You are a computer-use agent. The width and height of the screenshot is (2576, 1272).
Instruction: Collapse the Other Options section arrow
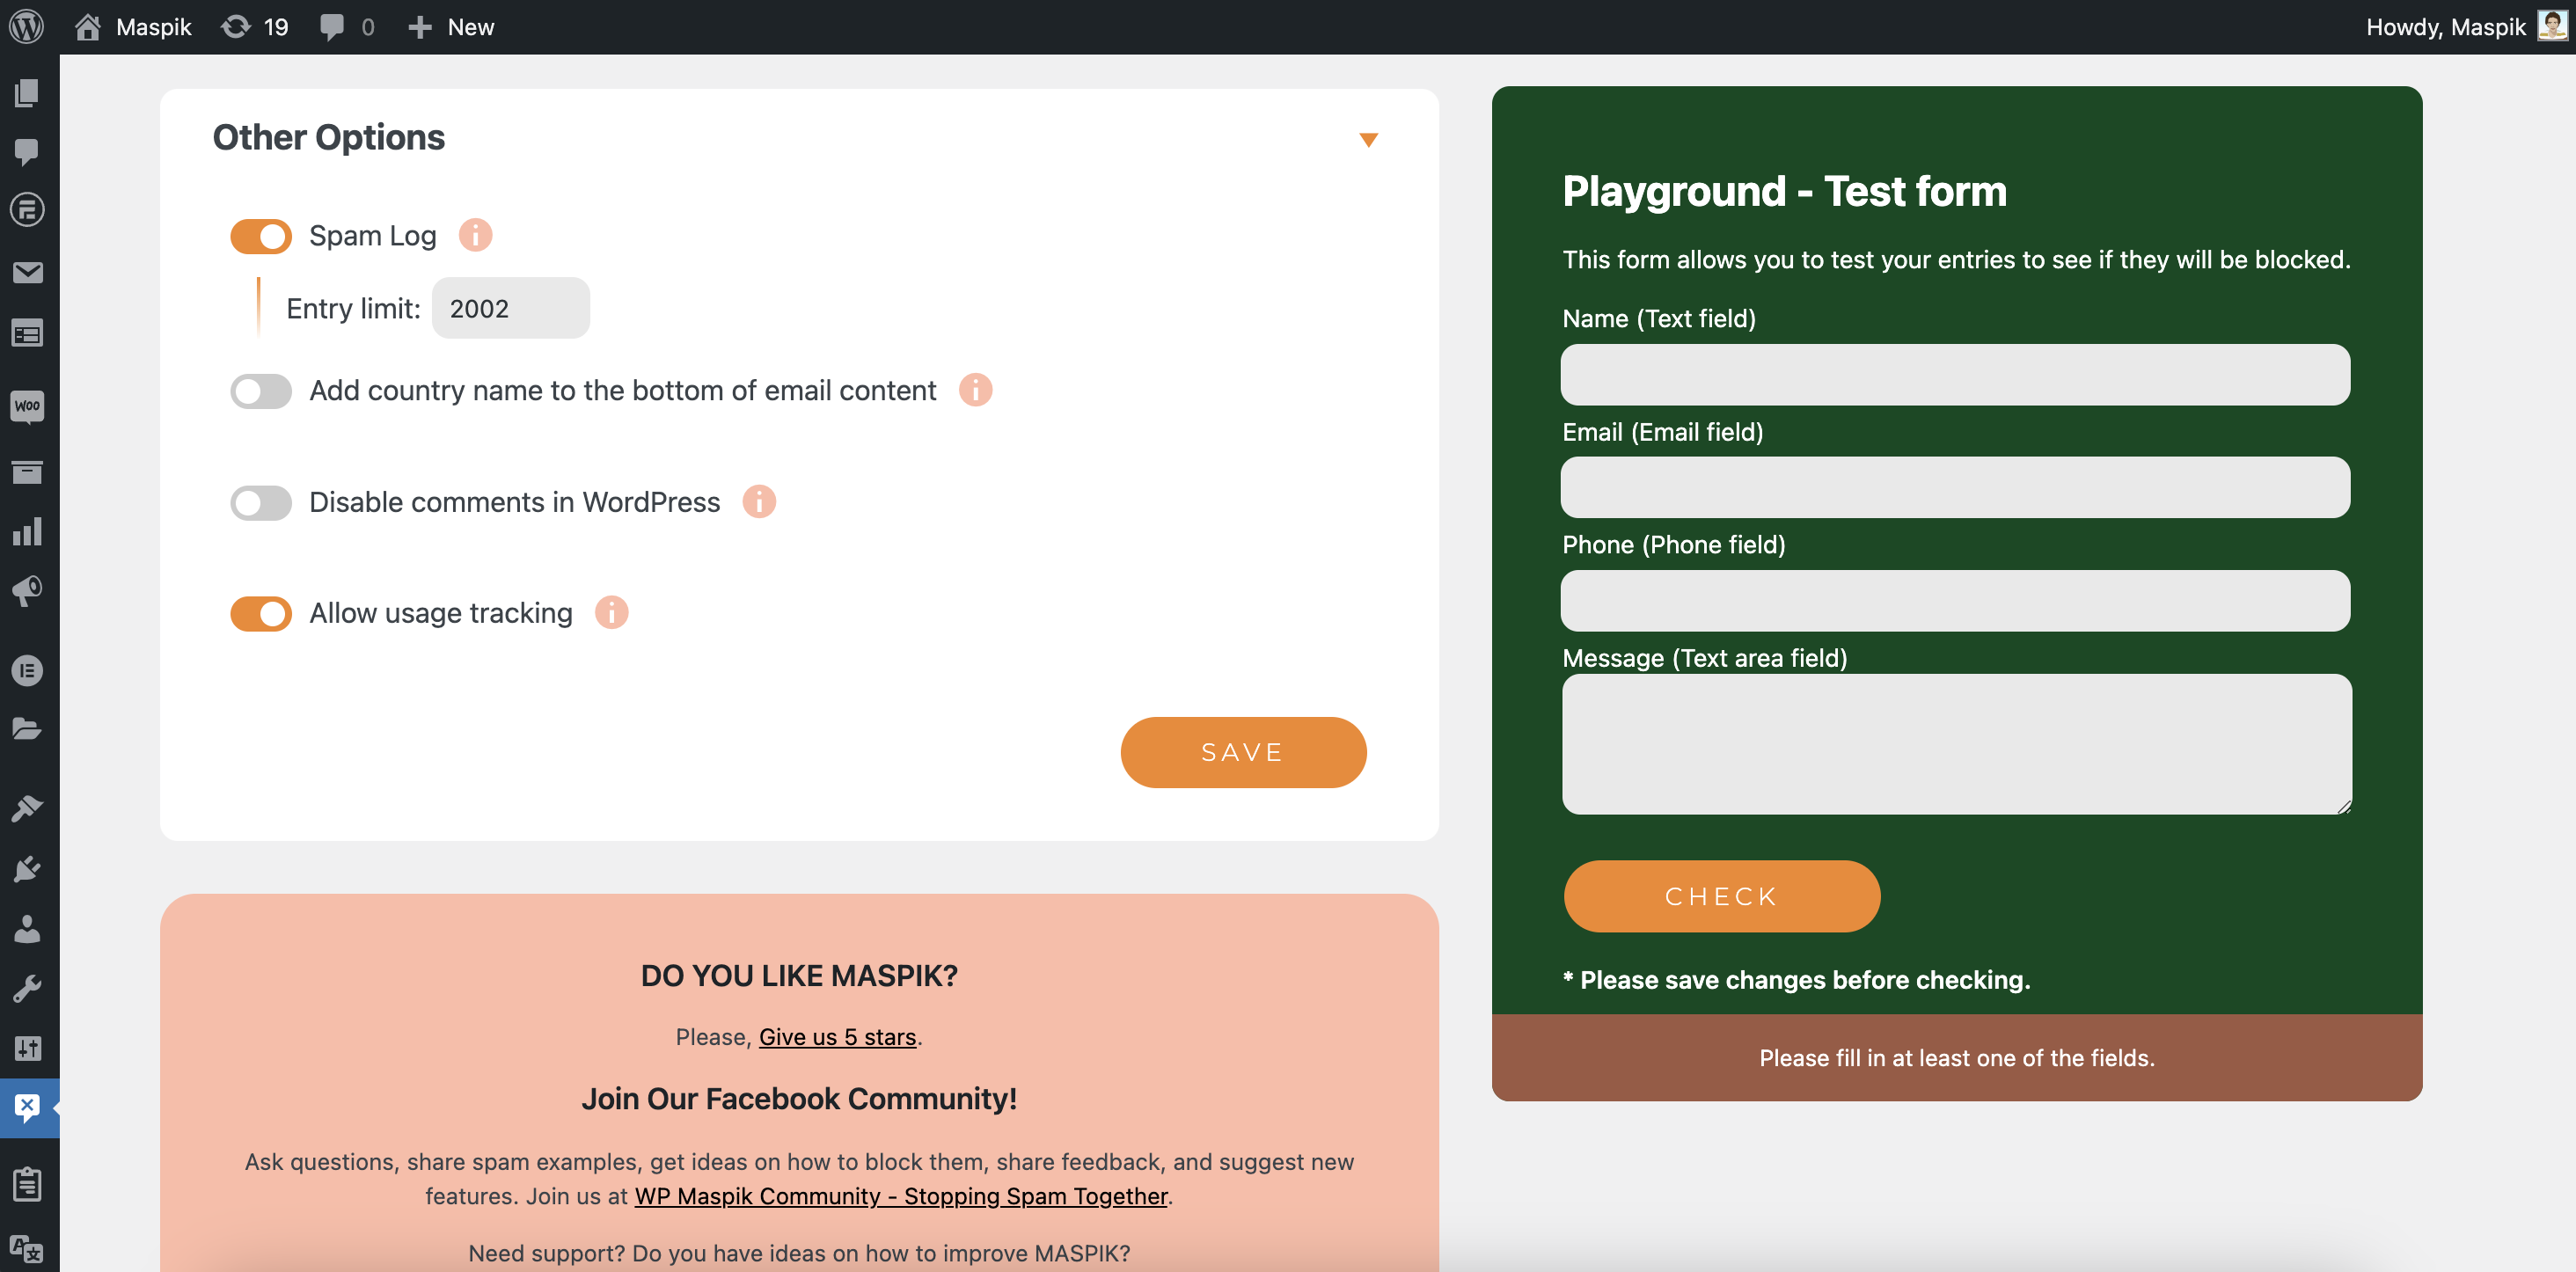1368,140
